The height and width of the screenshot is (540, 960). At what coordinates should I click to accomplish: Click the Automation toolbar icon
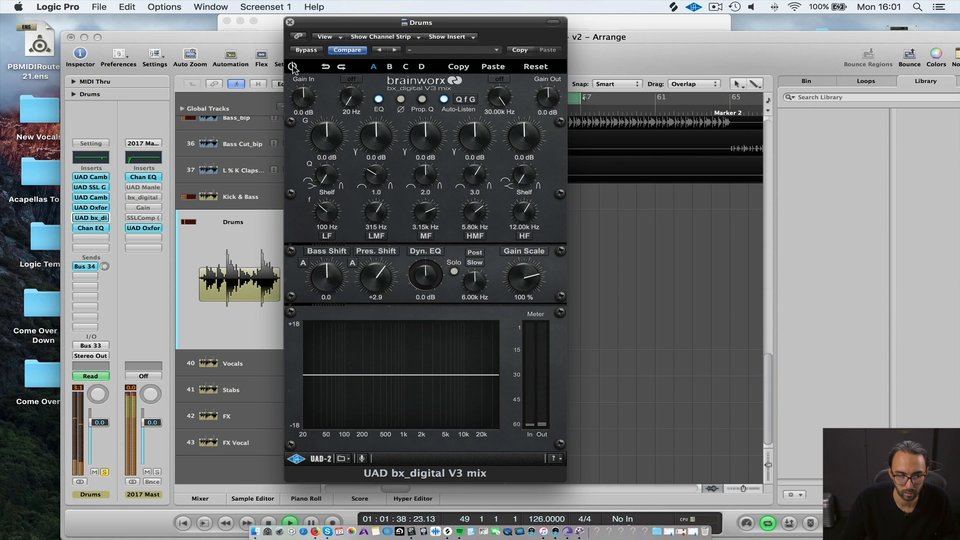pyautogui.click(x=230, y=57)
